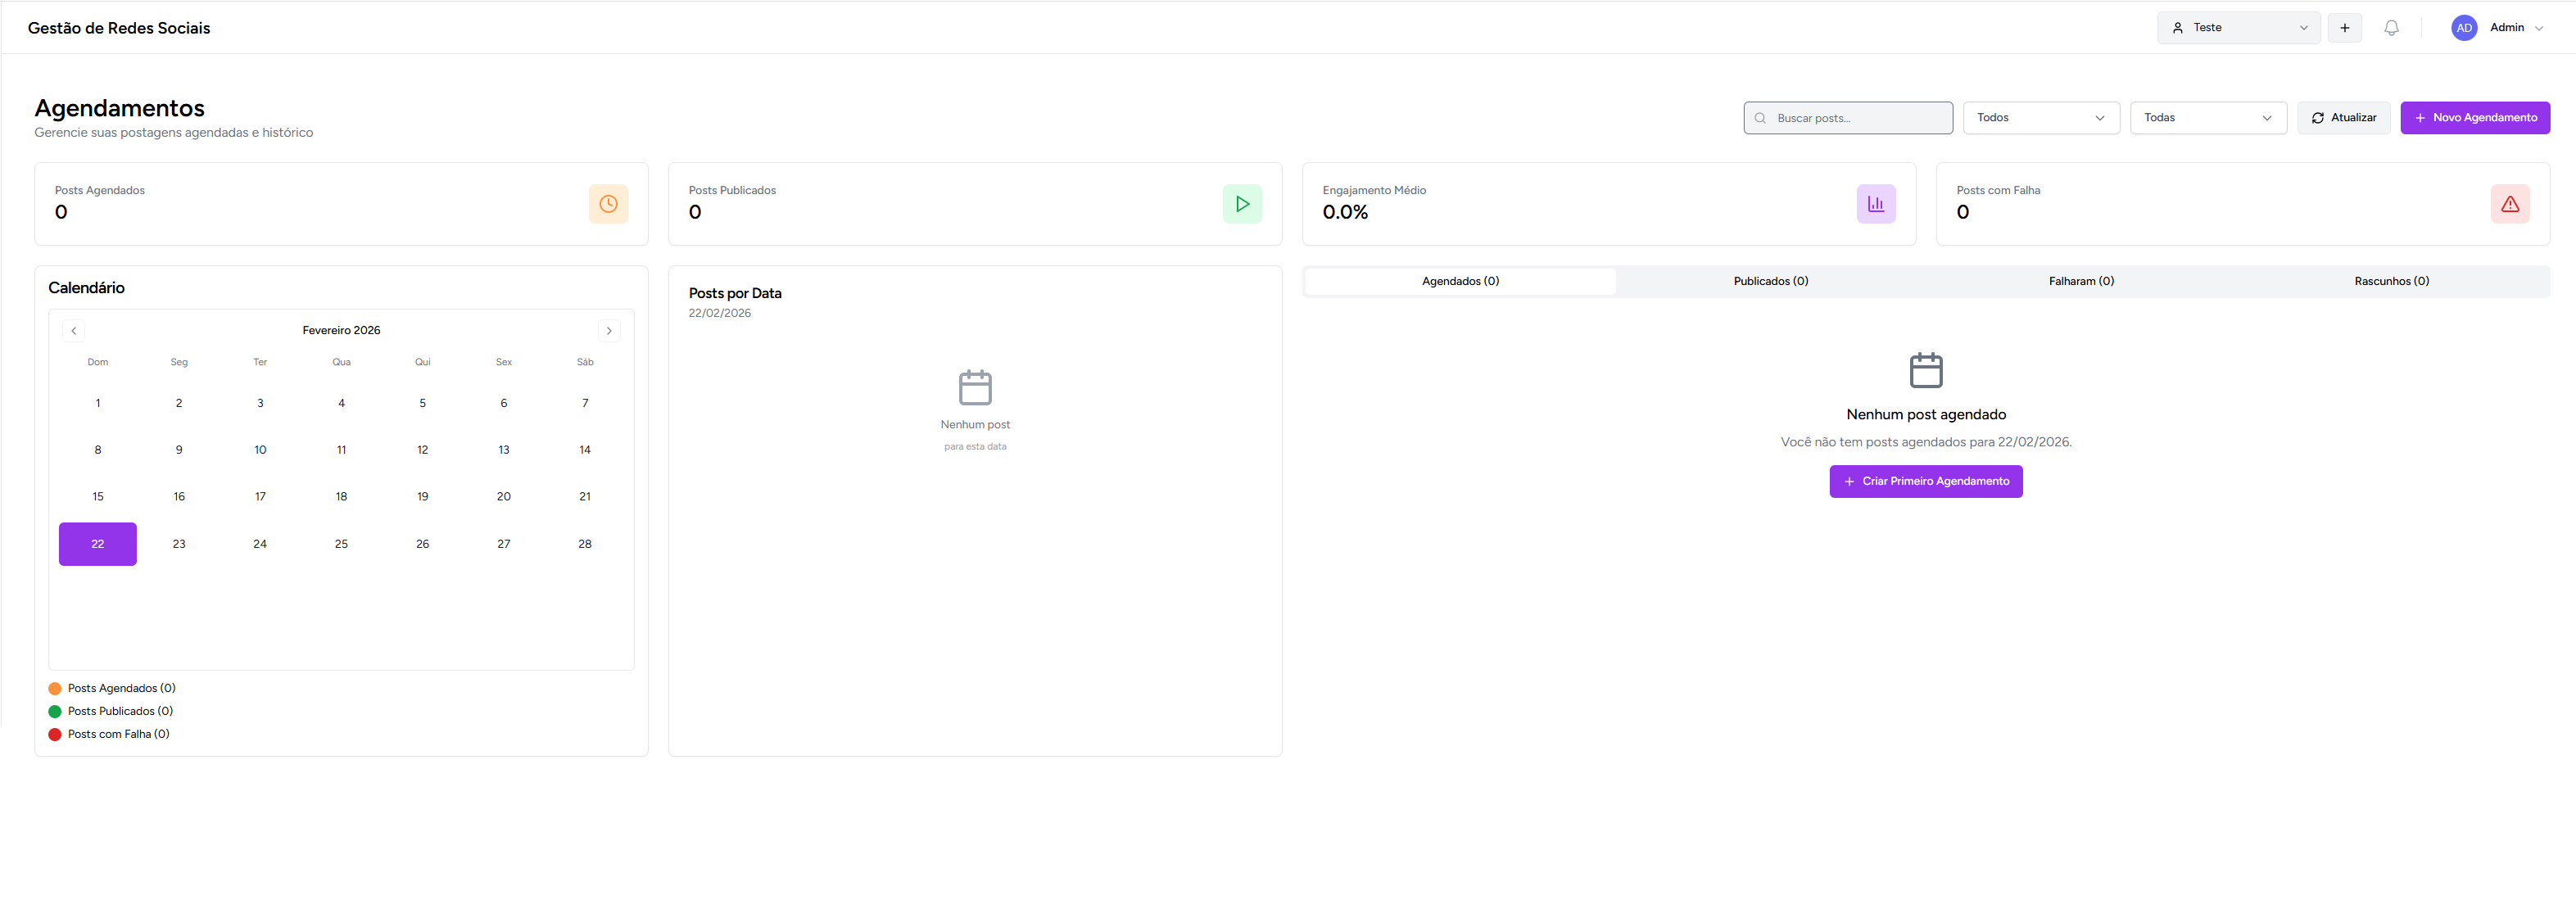Screen dimensions: 2576x909
Task: Click the Novo Agendamento button
Action: (2474, 118)
